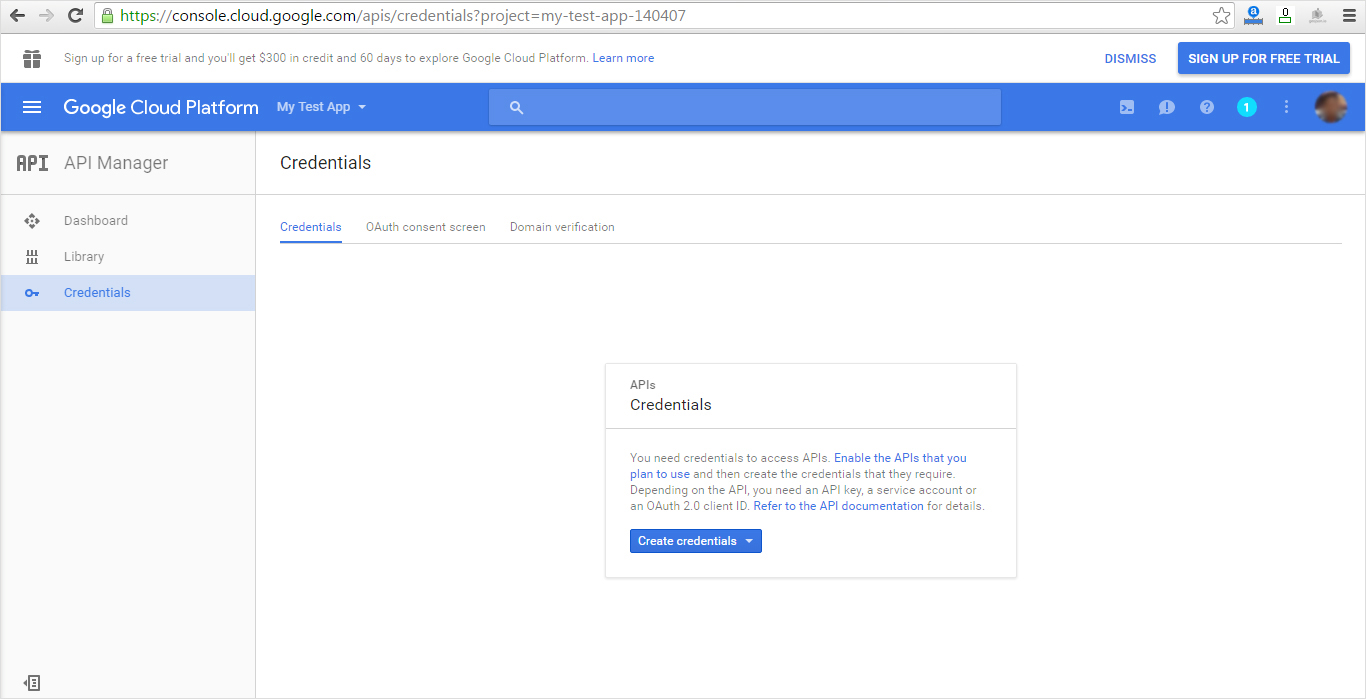Click Sign Up For Free Trial button

1264,59
